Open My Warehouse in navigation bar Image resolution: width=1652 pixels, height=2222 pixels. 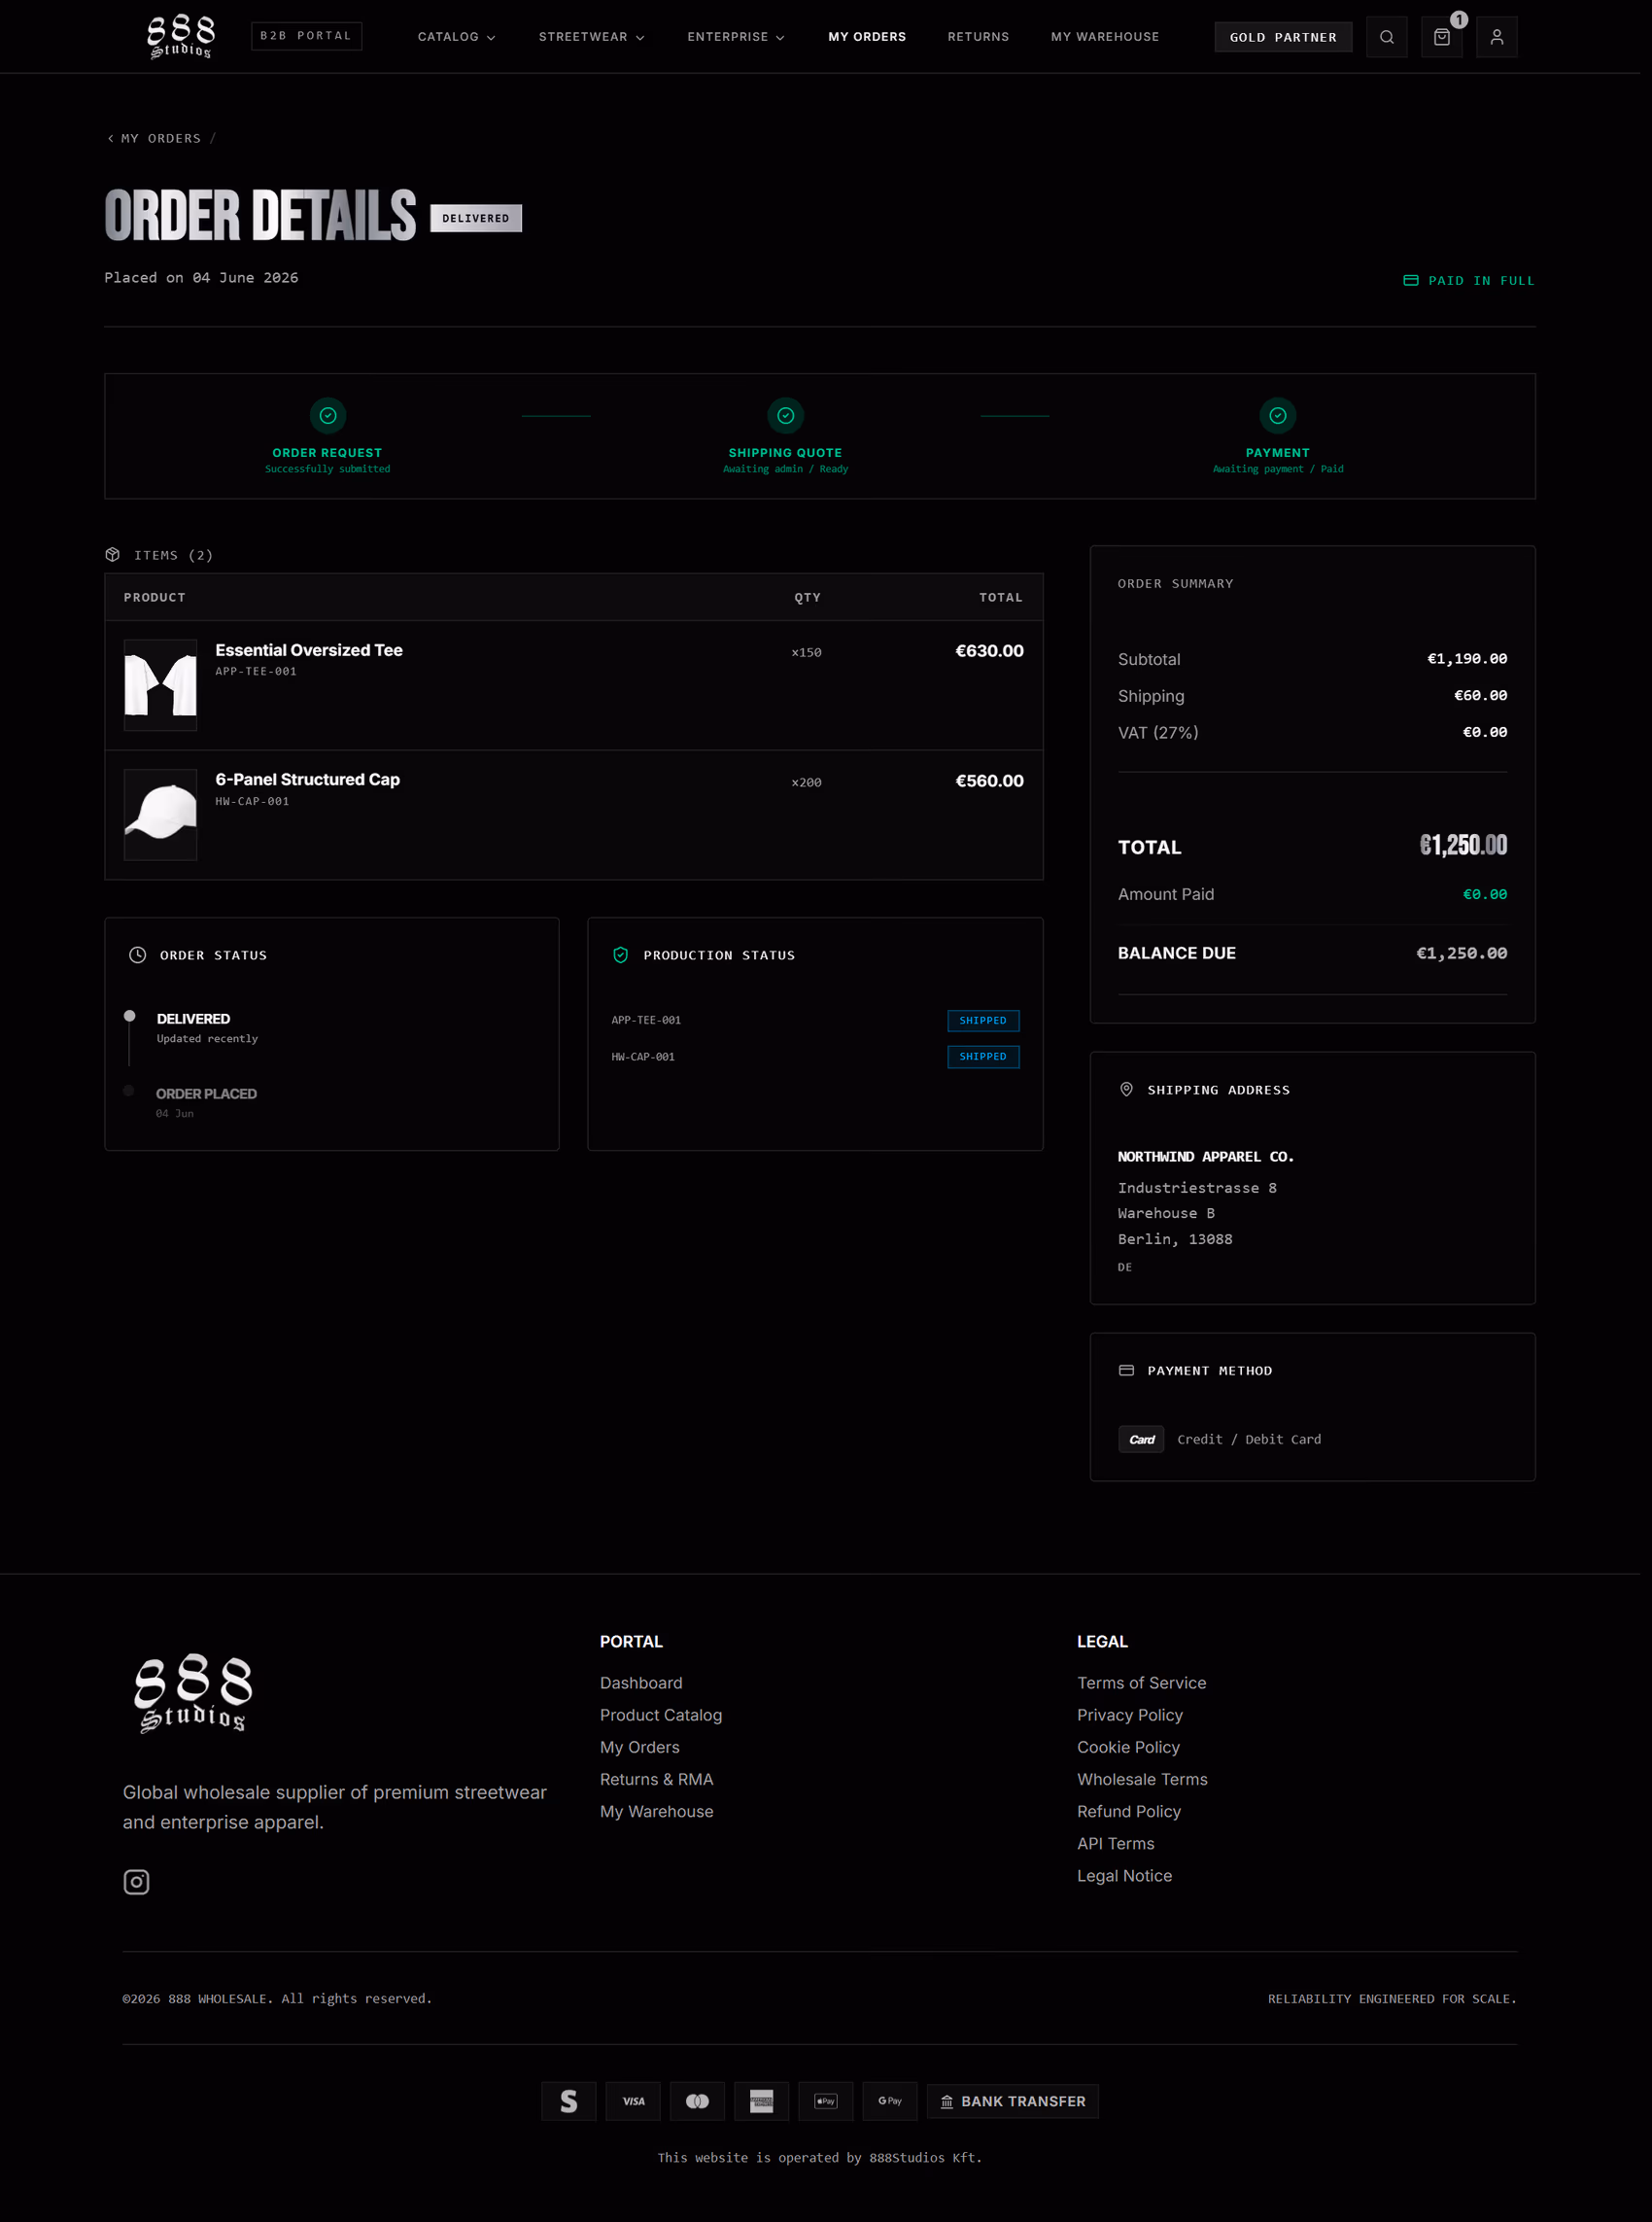pyautogui.click(x=1104, y=37)
